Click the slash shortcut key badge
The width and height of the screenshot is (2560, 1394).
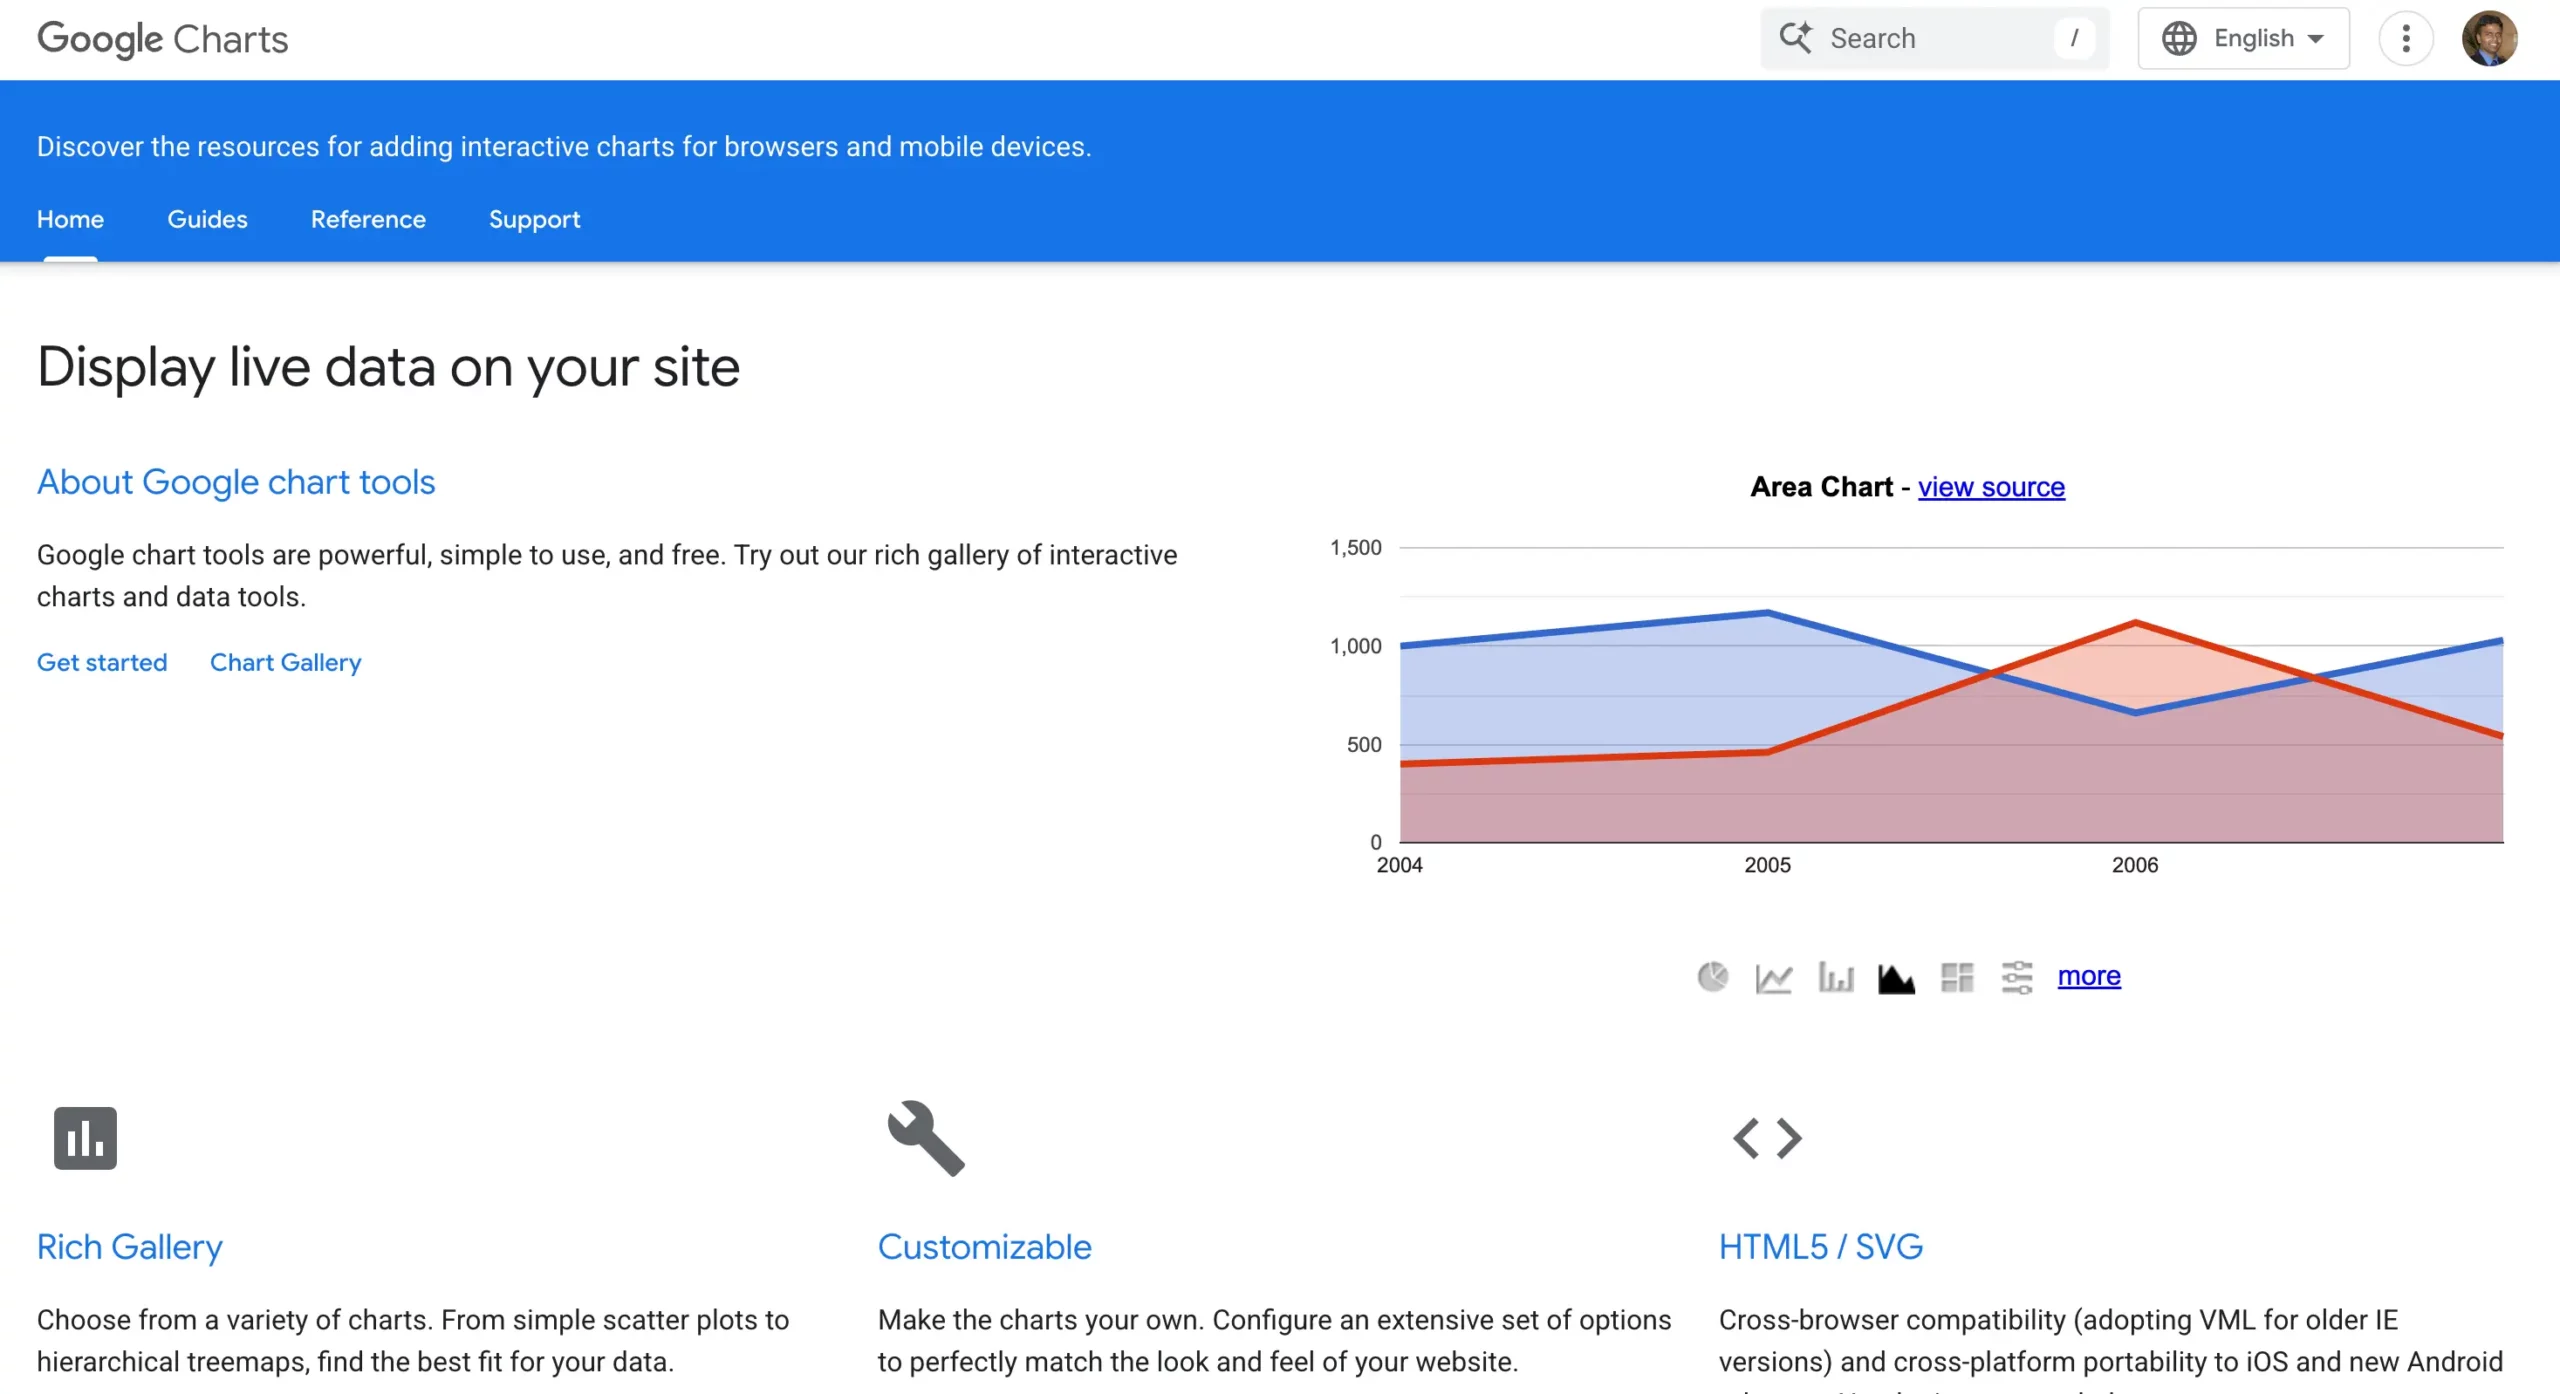point(2074,38)
